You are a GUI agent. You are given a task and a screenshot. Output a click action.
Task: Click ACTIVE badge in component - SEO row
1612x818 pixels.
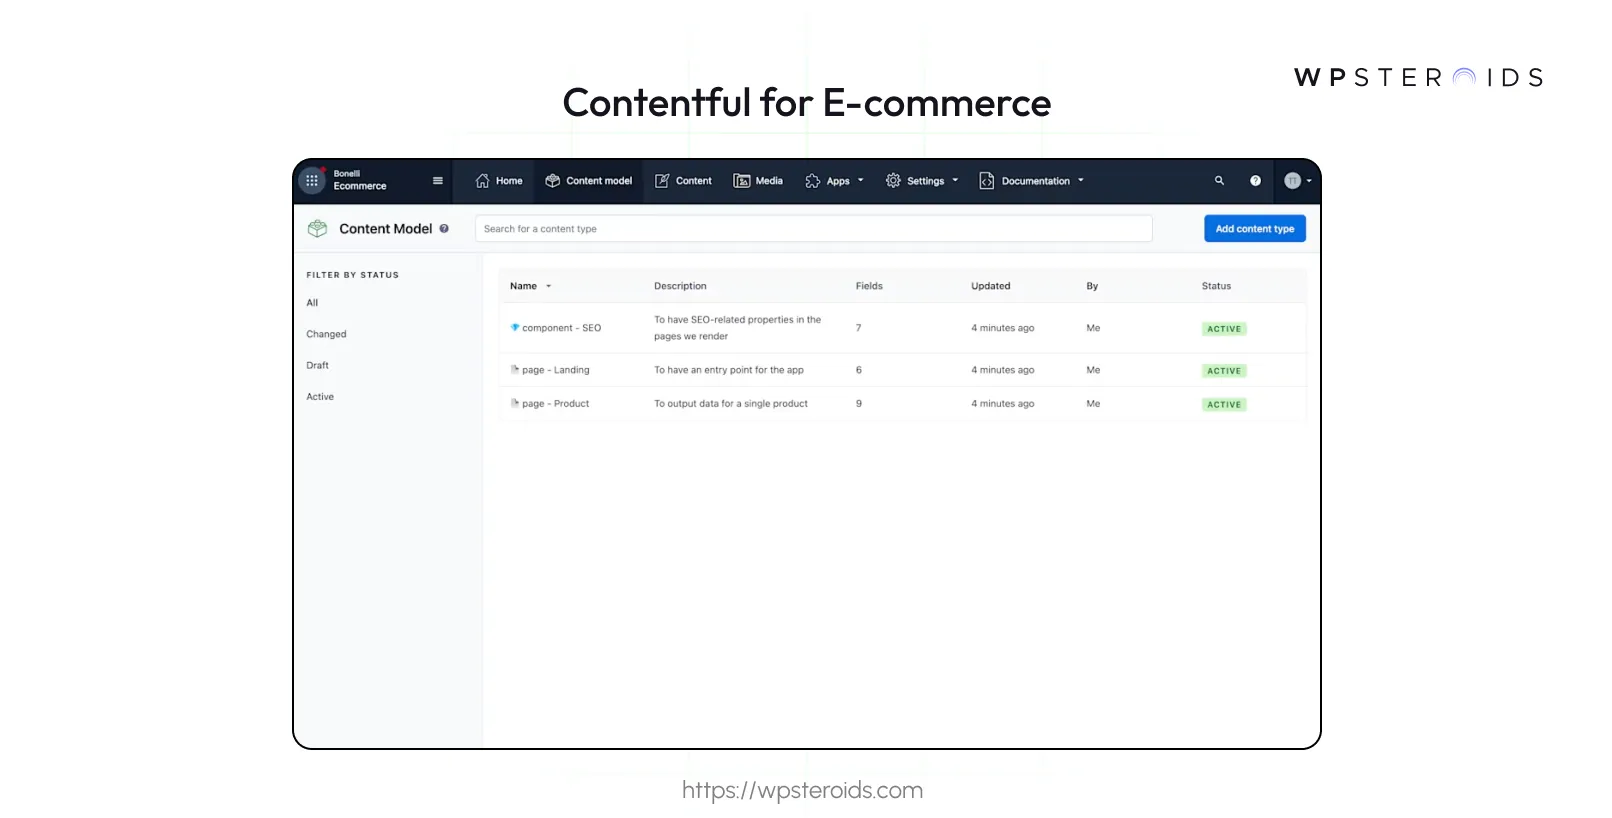(1224, 329)
